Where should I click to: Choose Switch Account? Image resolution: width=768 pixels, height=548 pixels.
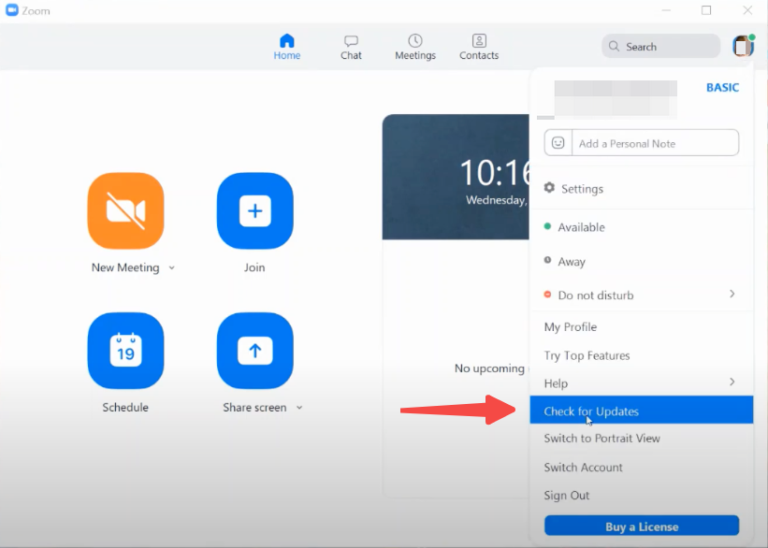coord(642,467)
